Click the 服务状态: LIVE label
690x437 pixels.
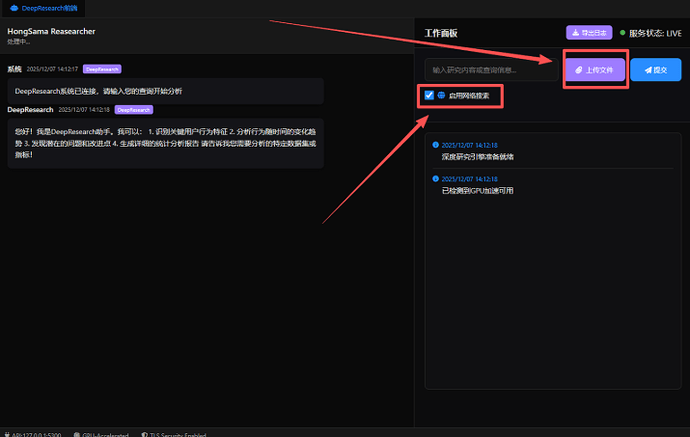point(655,33)
